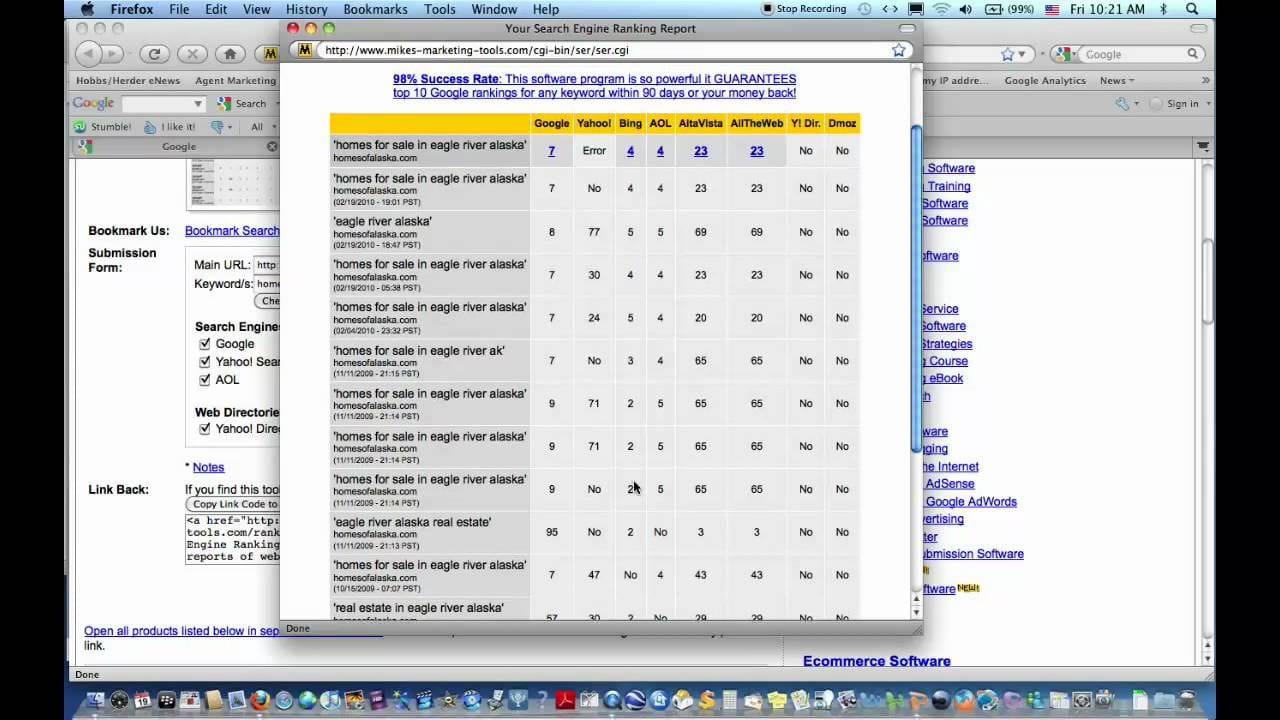Click the Stop loading X toolbar icon

point(192,54)
